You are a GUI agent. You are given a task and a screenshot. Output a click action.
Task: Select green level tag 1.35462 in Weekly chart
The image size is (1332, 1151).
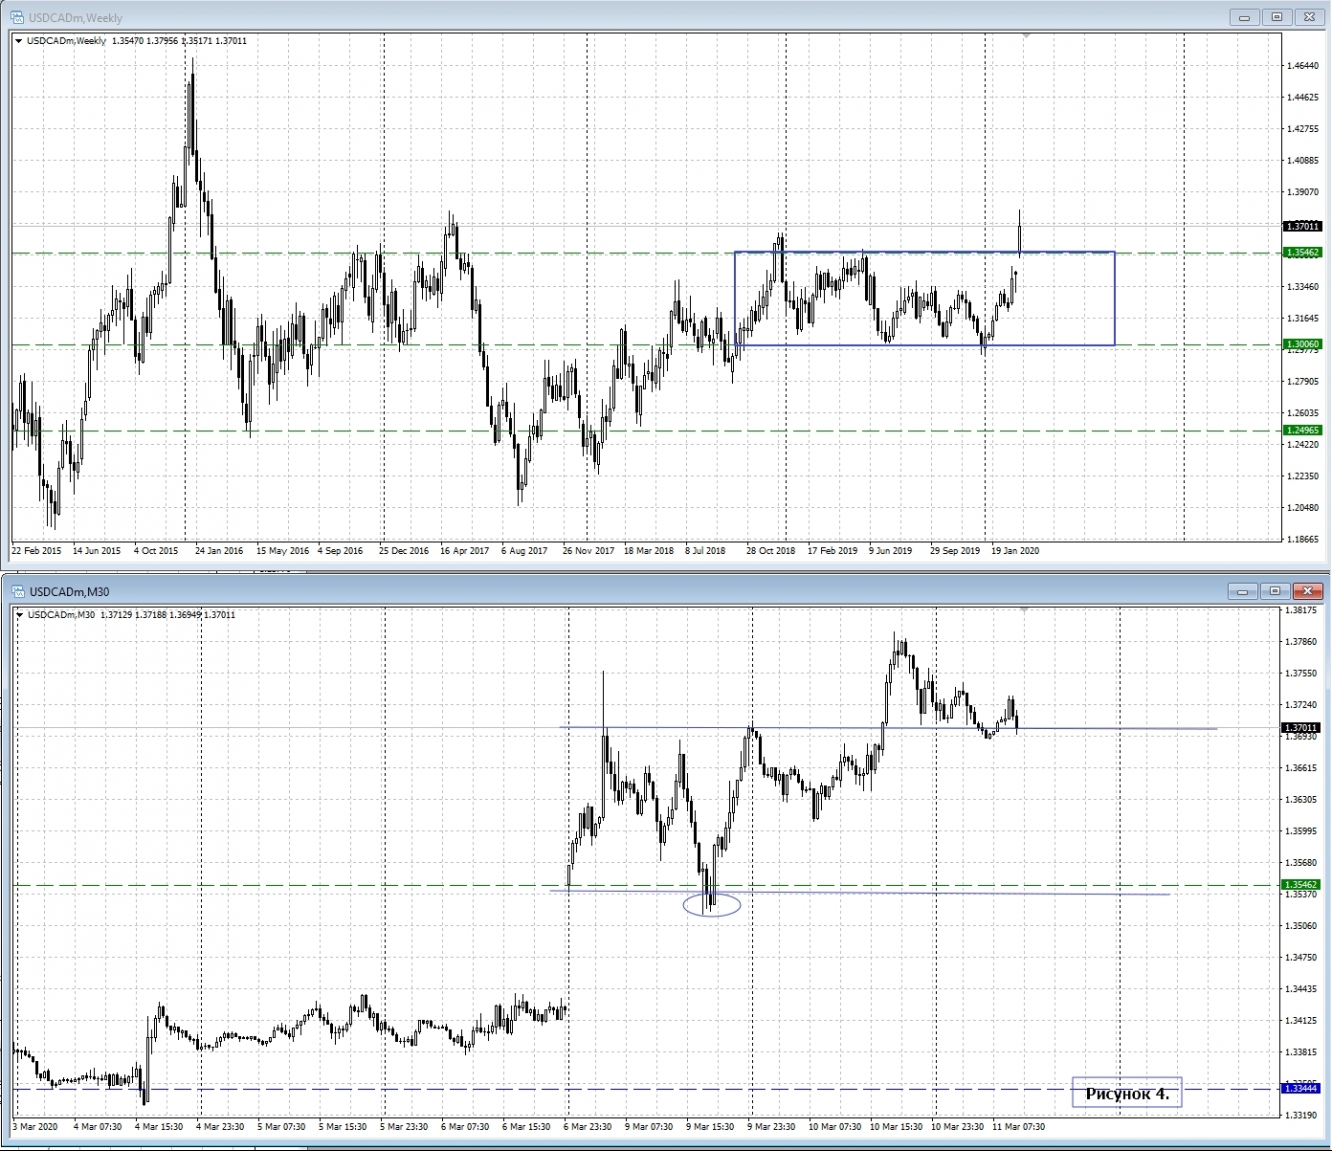tap(1303, 253)
